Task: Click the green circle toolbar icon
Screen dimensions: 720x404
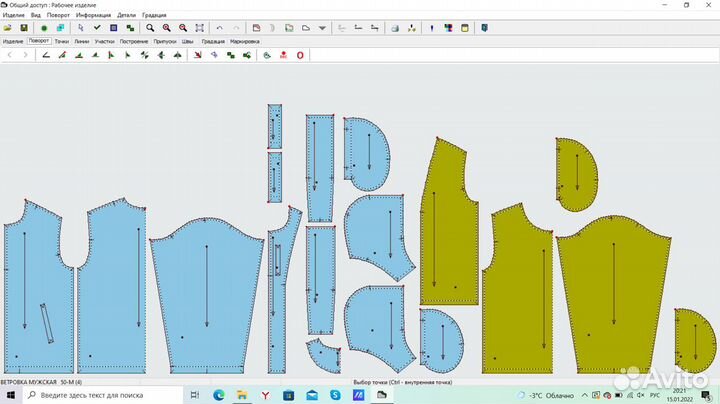Action: pyautogui.click(x=44, y=28)
